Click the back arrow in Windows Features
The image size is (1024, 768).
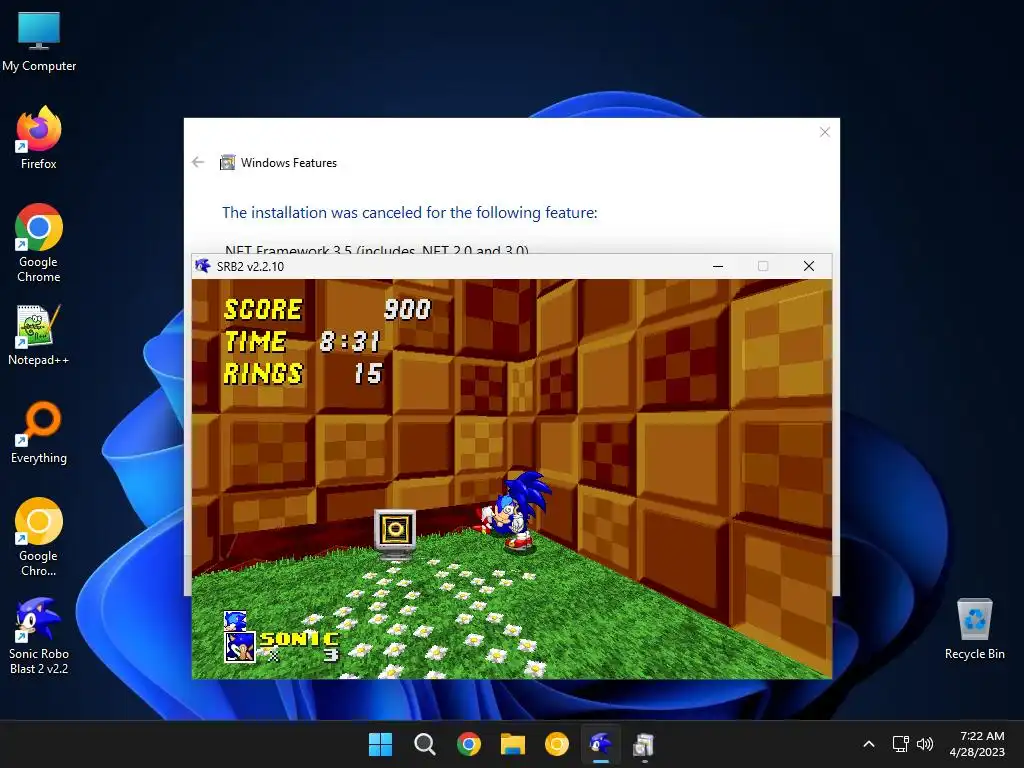coord(199,162)
